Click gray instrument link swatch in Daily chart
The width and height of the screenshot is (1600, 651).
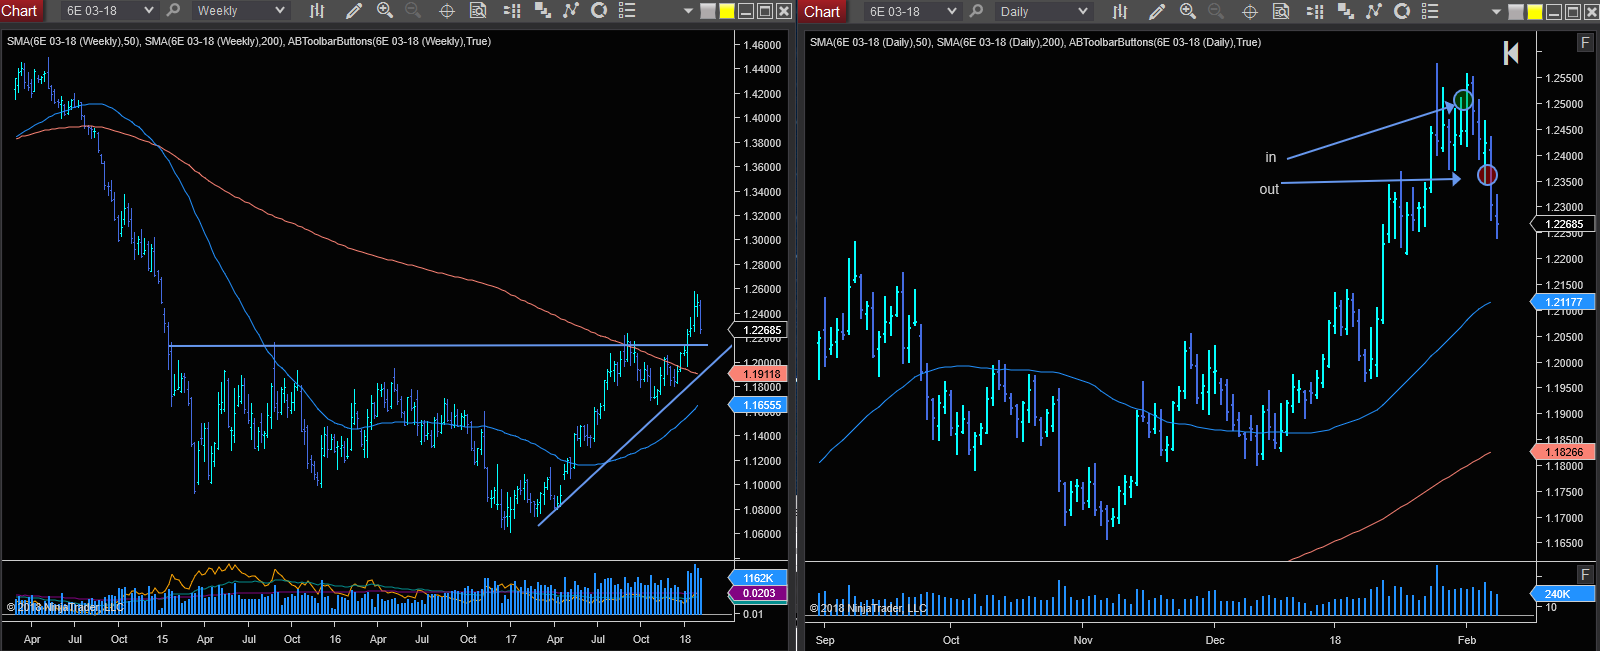pos(1516,12)
